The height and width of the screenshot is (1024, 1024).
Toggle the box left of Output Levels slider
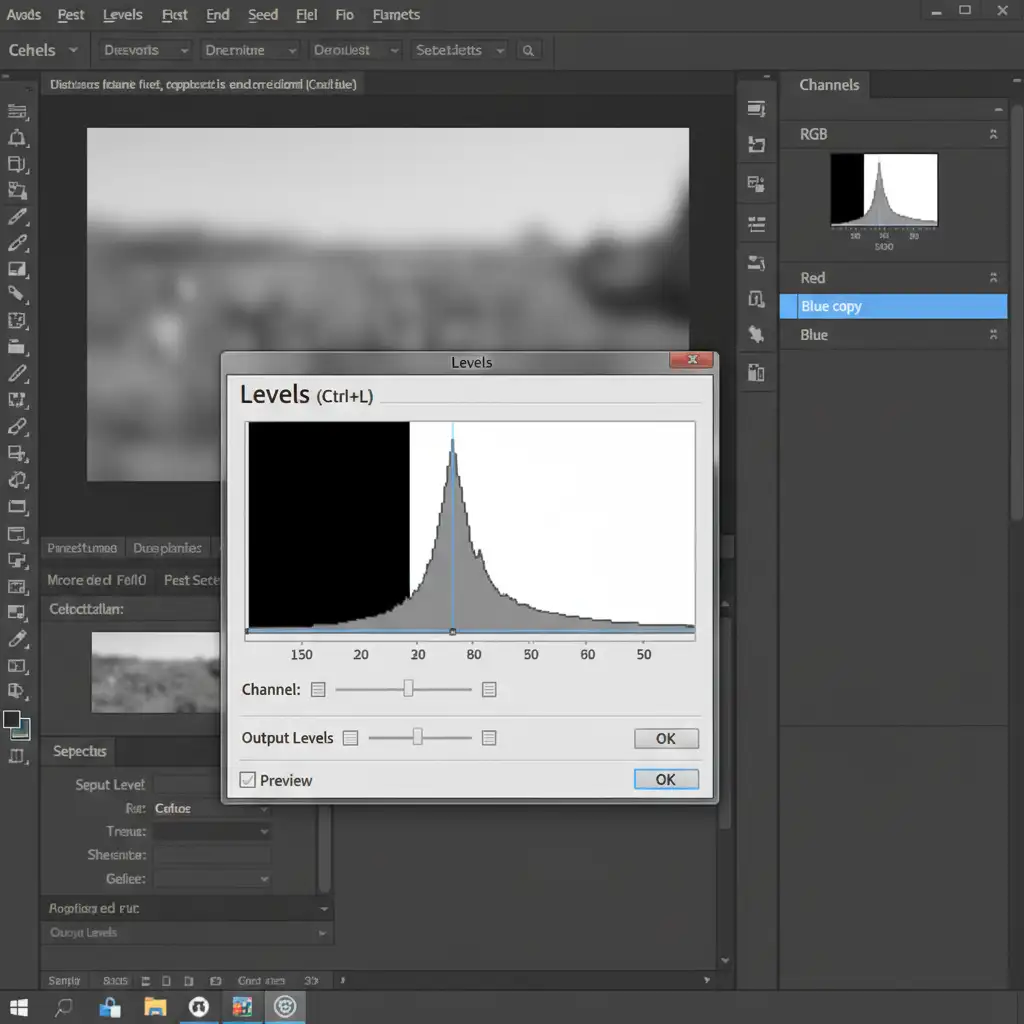350,738
